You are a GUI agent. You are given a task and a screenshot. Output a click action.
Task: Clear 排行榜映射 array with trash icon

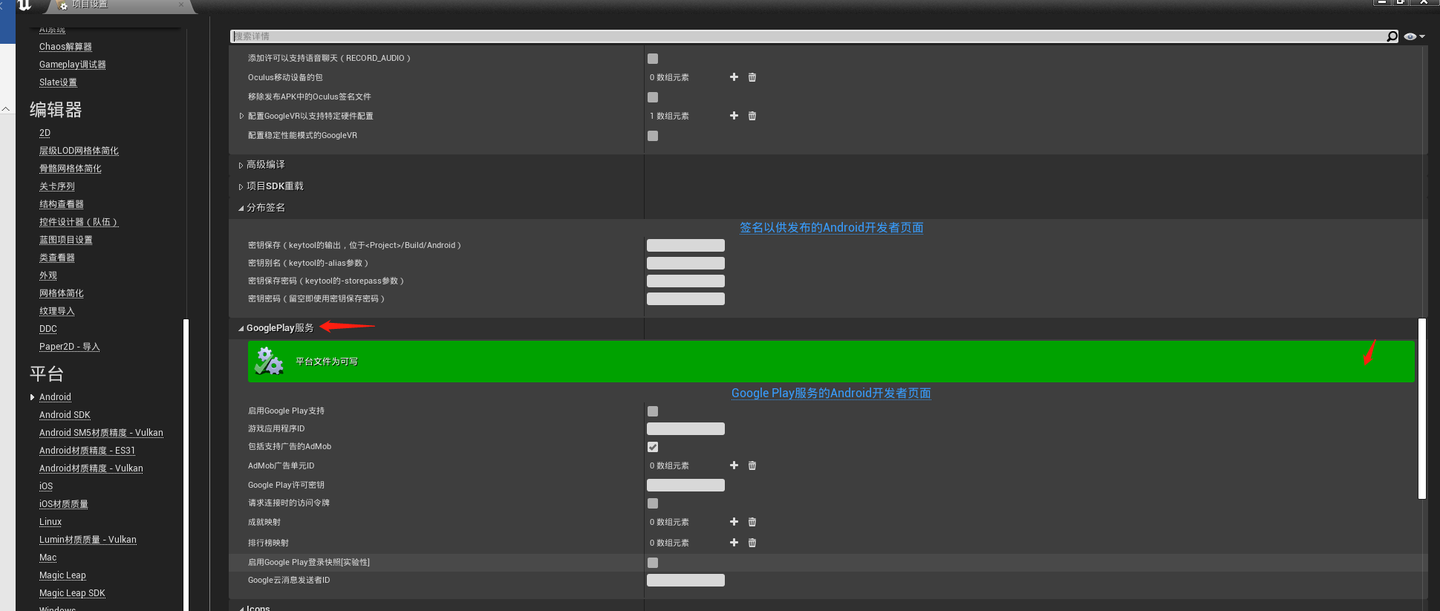752,542
